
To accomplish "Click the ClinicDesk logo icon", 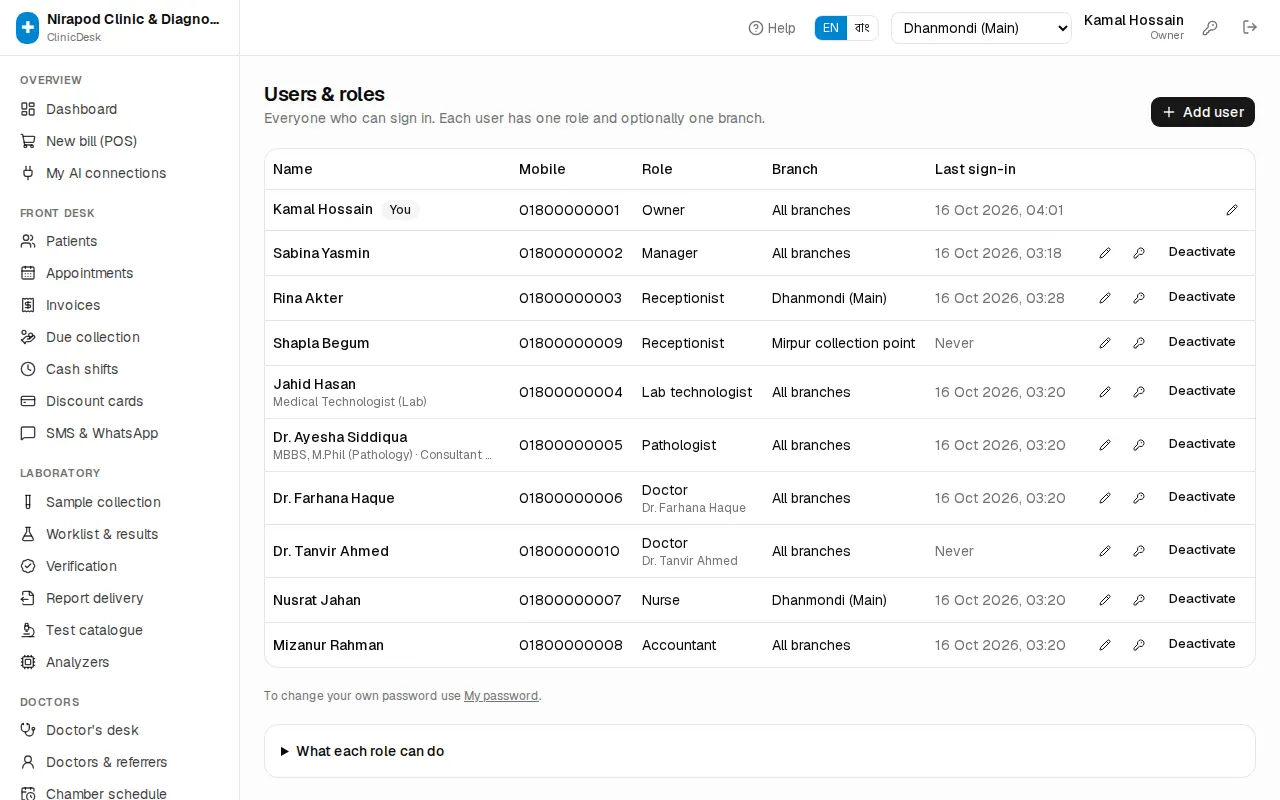I will (28, 28).
